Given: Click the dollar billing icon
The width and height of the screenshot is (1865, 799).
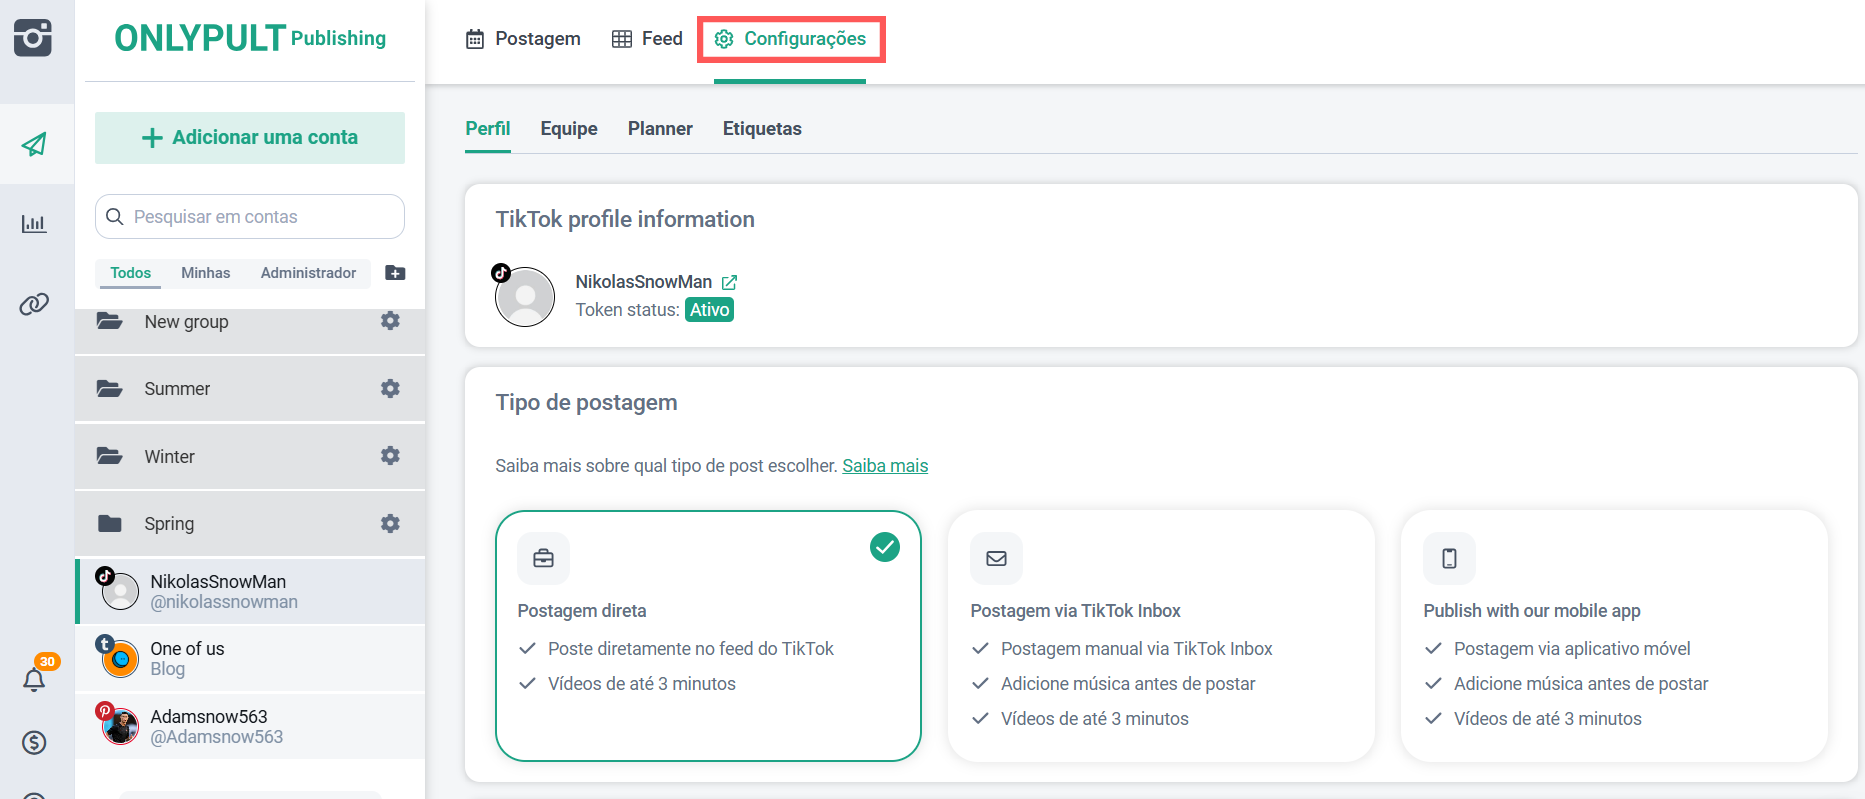Looking at the screenshot, I should pyautogui.click(x=34, y=742).
